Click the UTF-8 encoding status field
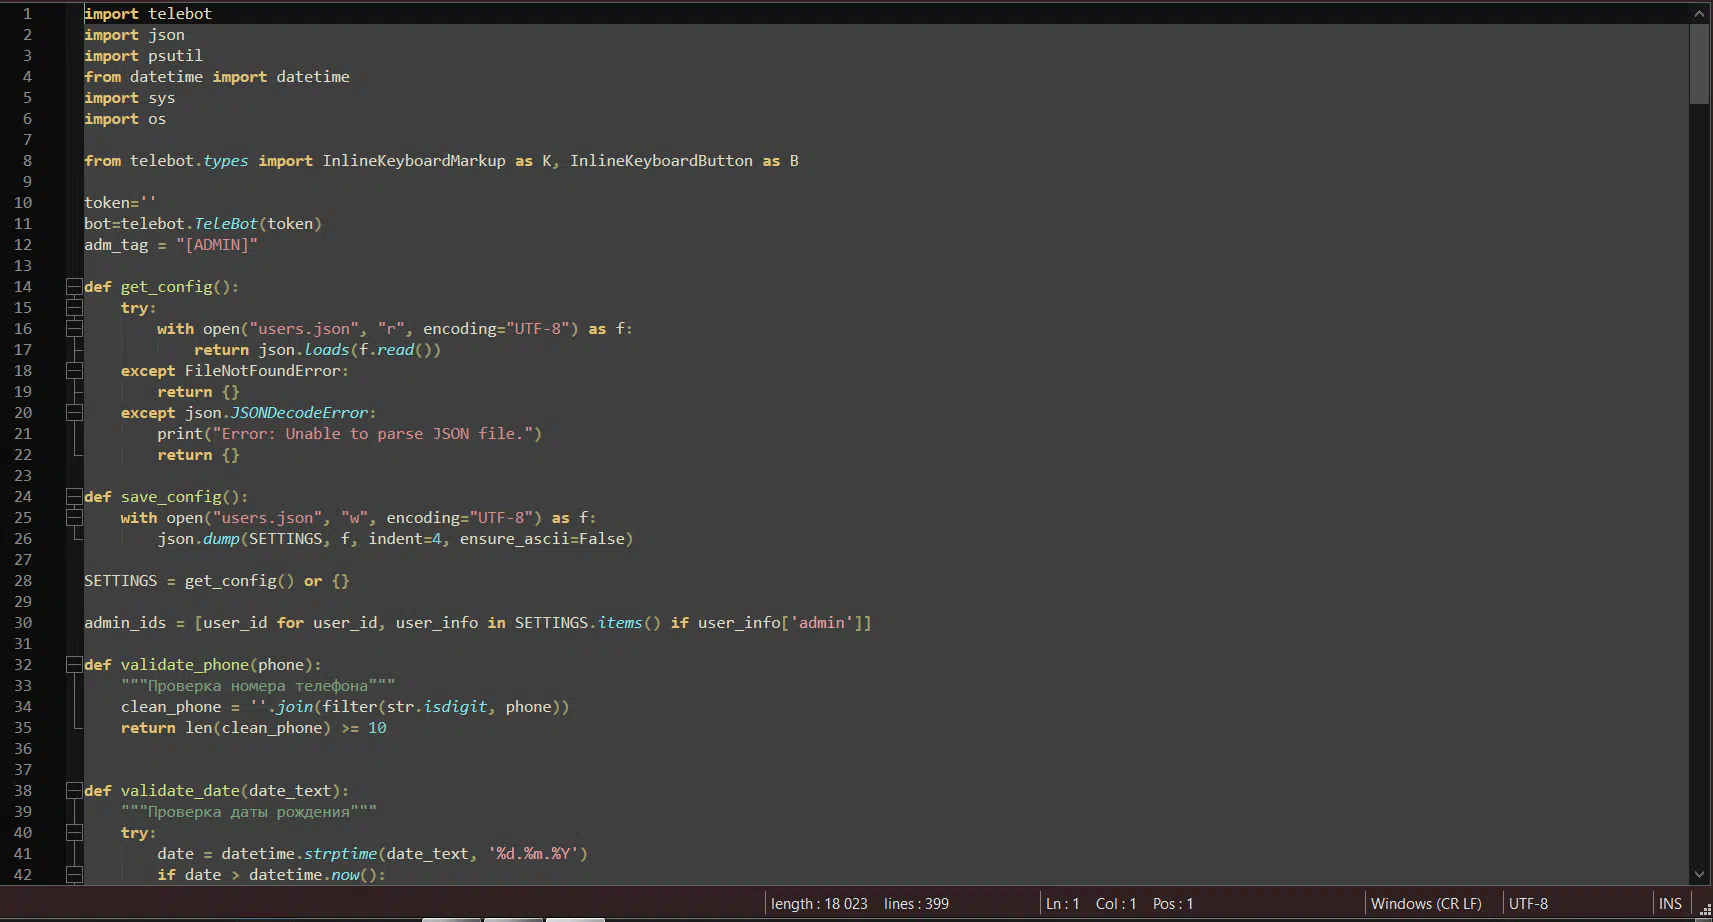The width and height of the screenshot is (1713, 922). (1528, 904)
